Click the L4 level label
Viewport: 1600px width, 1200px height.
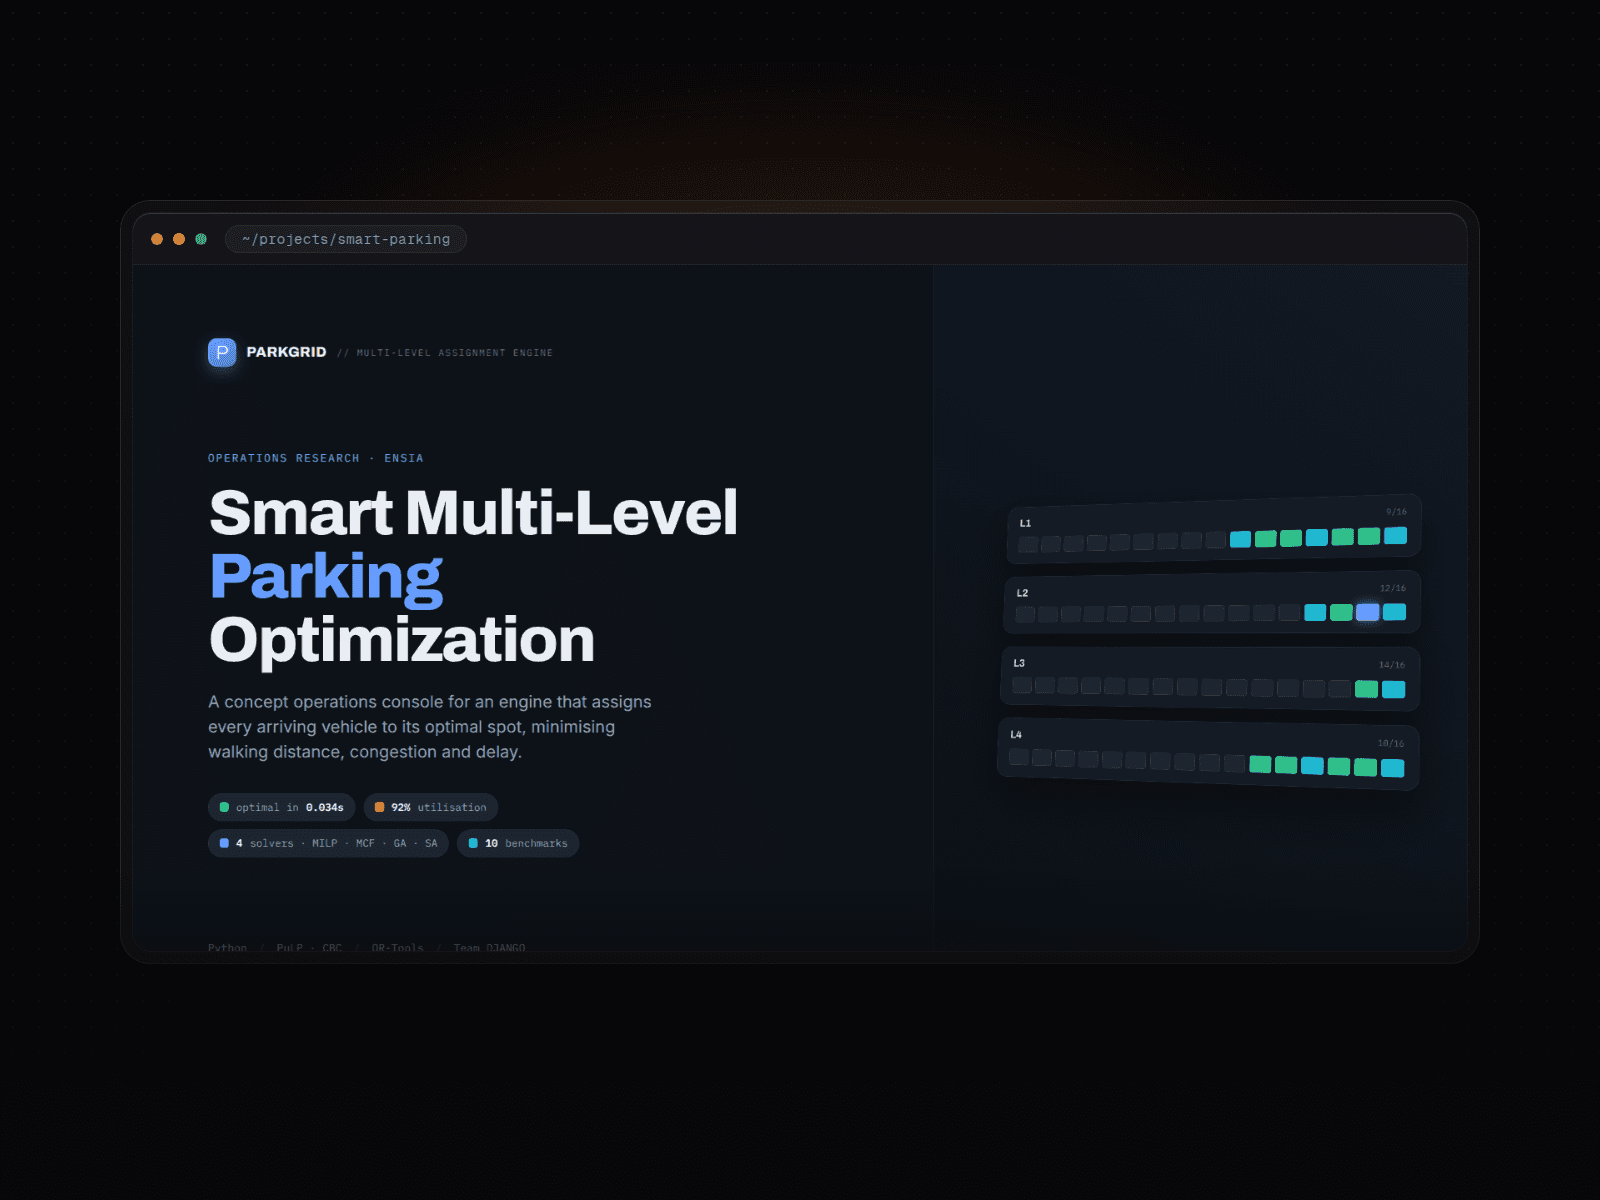click(x=1016, y=734)
